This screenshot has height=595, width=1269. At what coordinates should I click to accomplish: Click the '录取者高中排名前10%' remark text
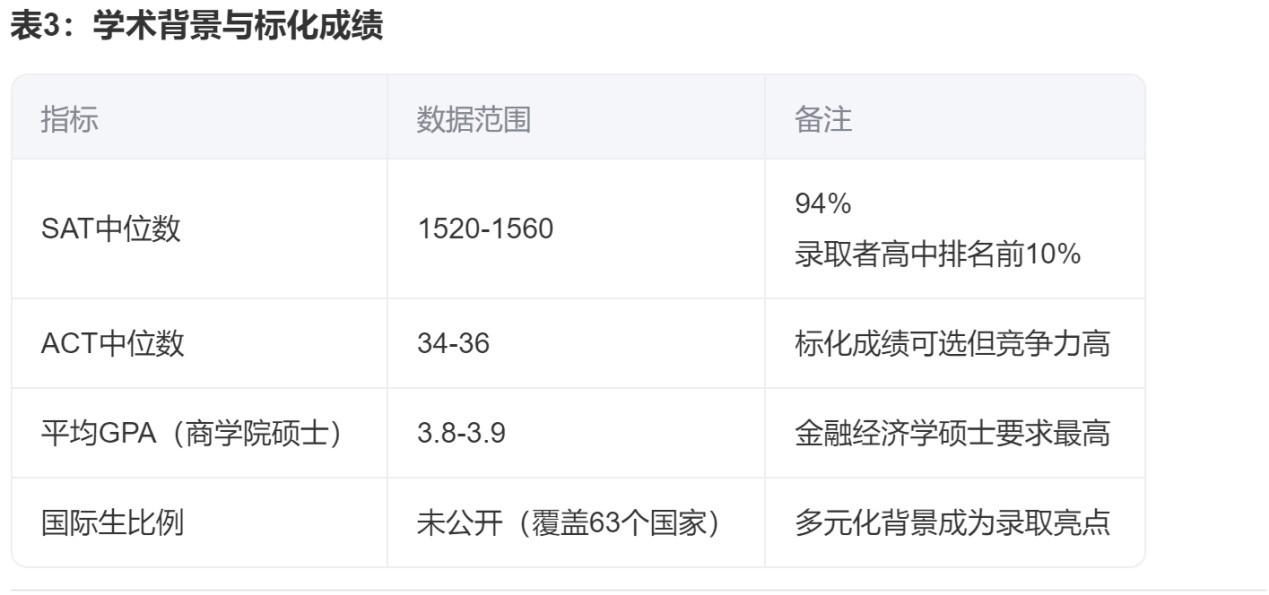tap(937, 254)
